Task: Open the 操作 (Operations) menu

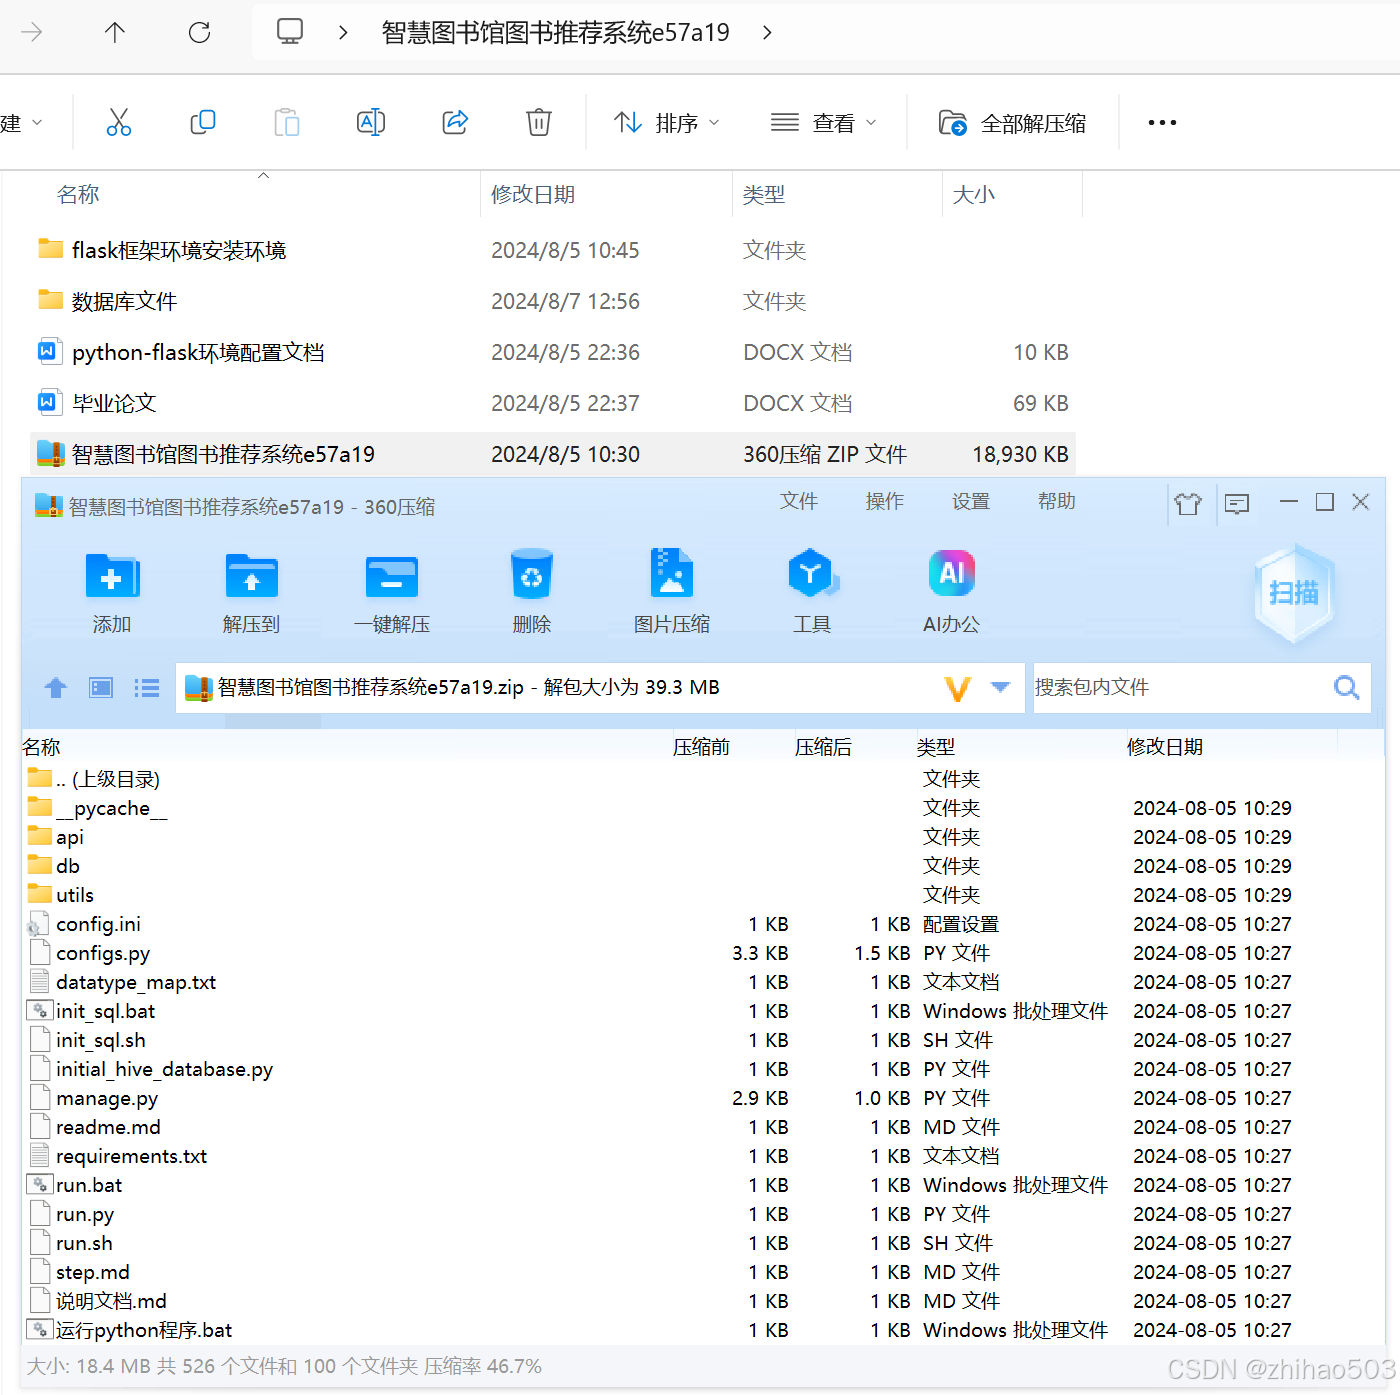Action: (884, 501)
